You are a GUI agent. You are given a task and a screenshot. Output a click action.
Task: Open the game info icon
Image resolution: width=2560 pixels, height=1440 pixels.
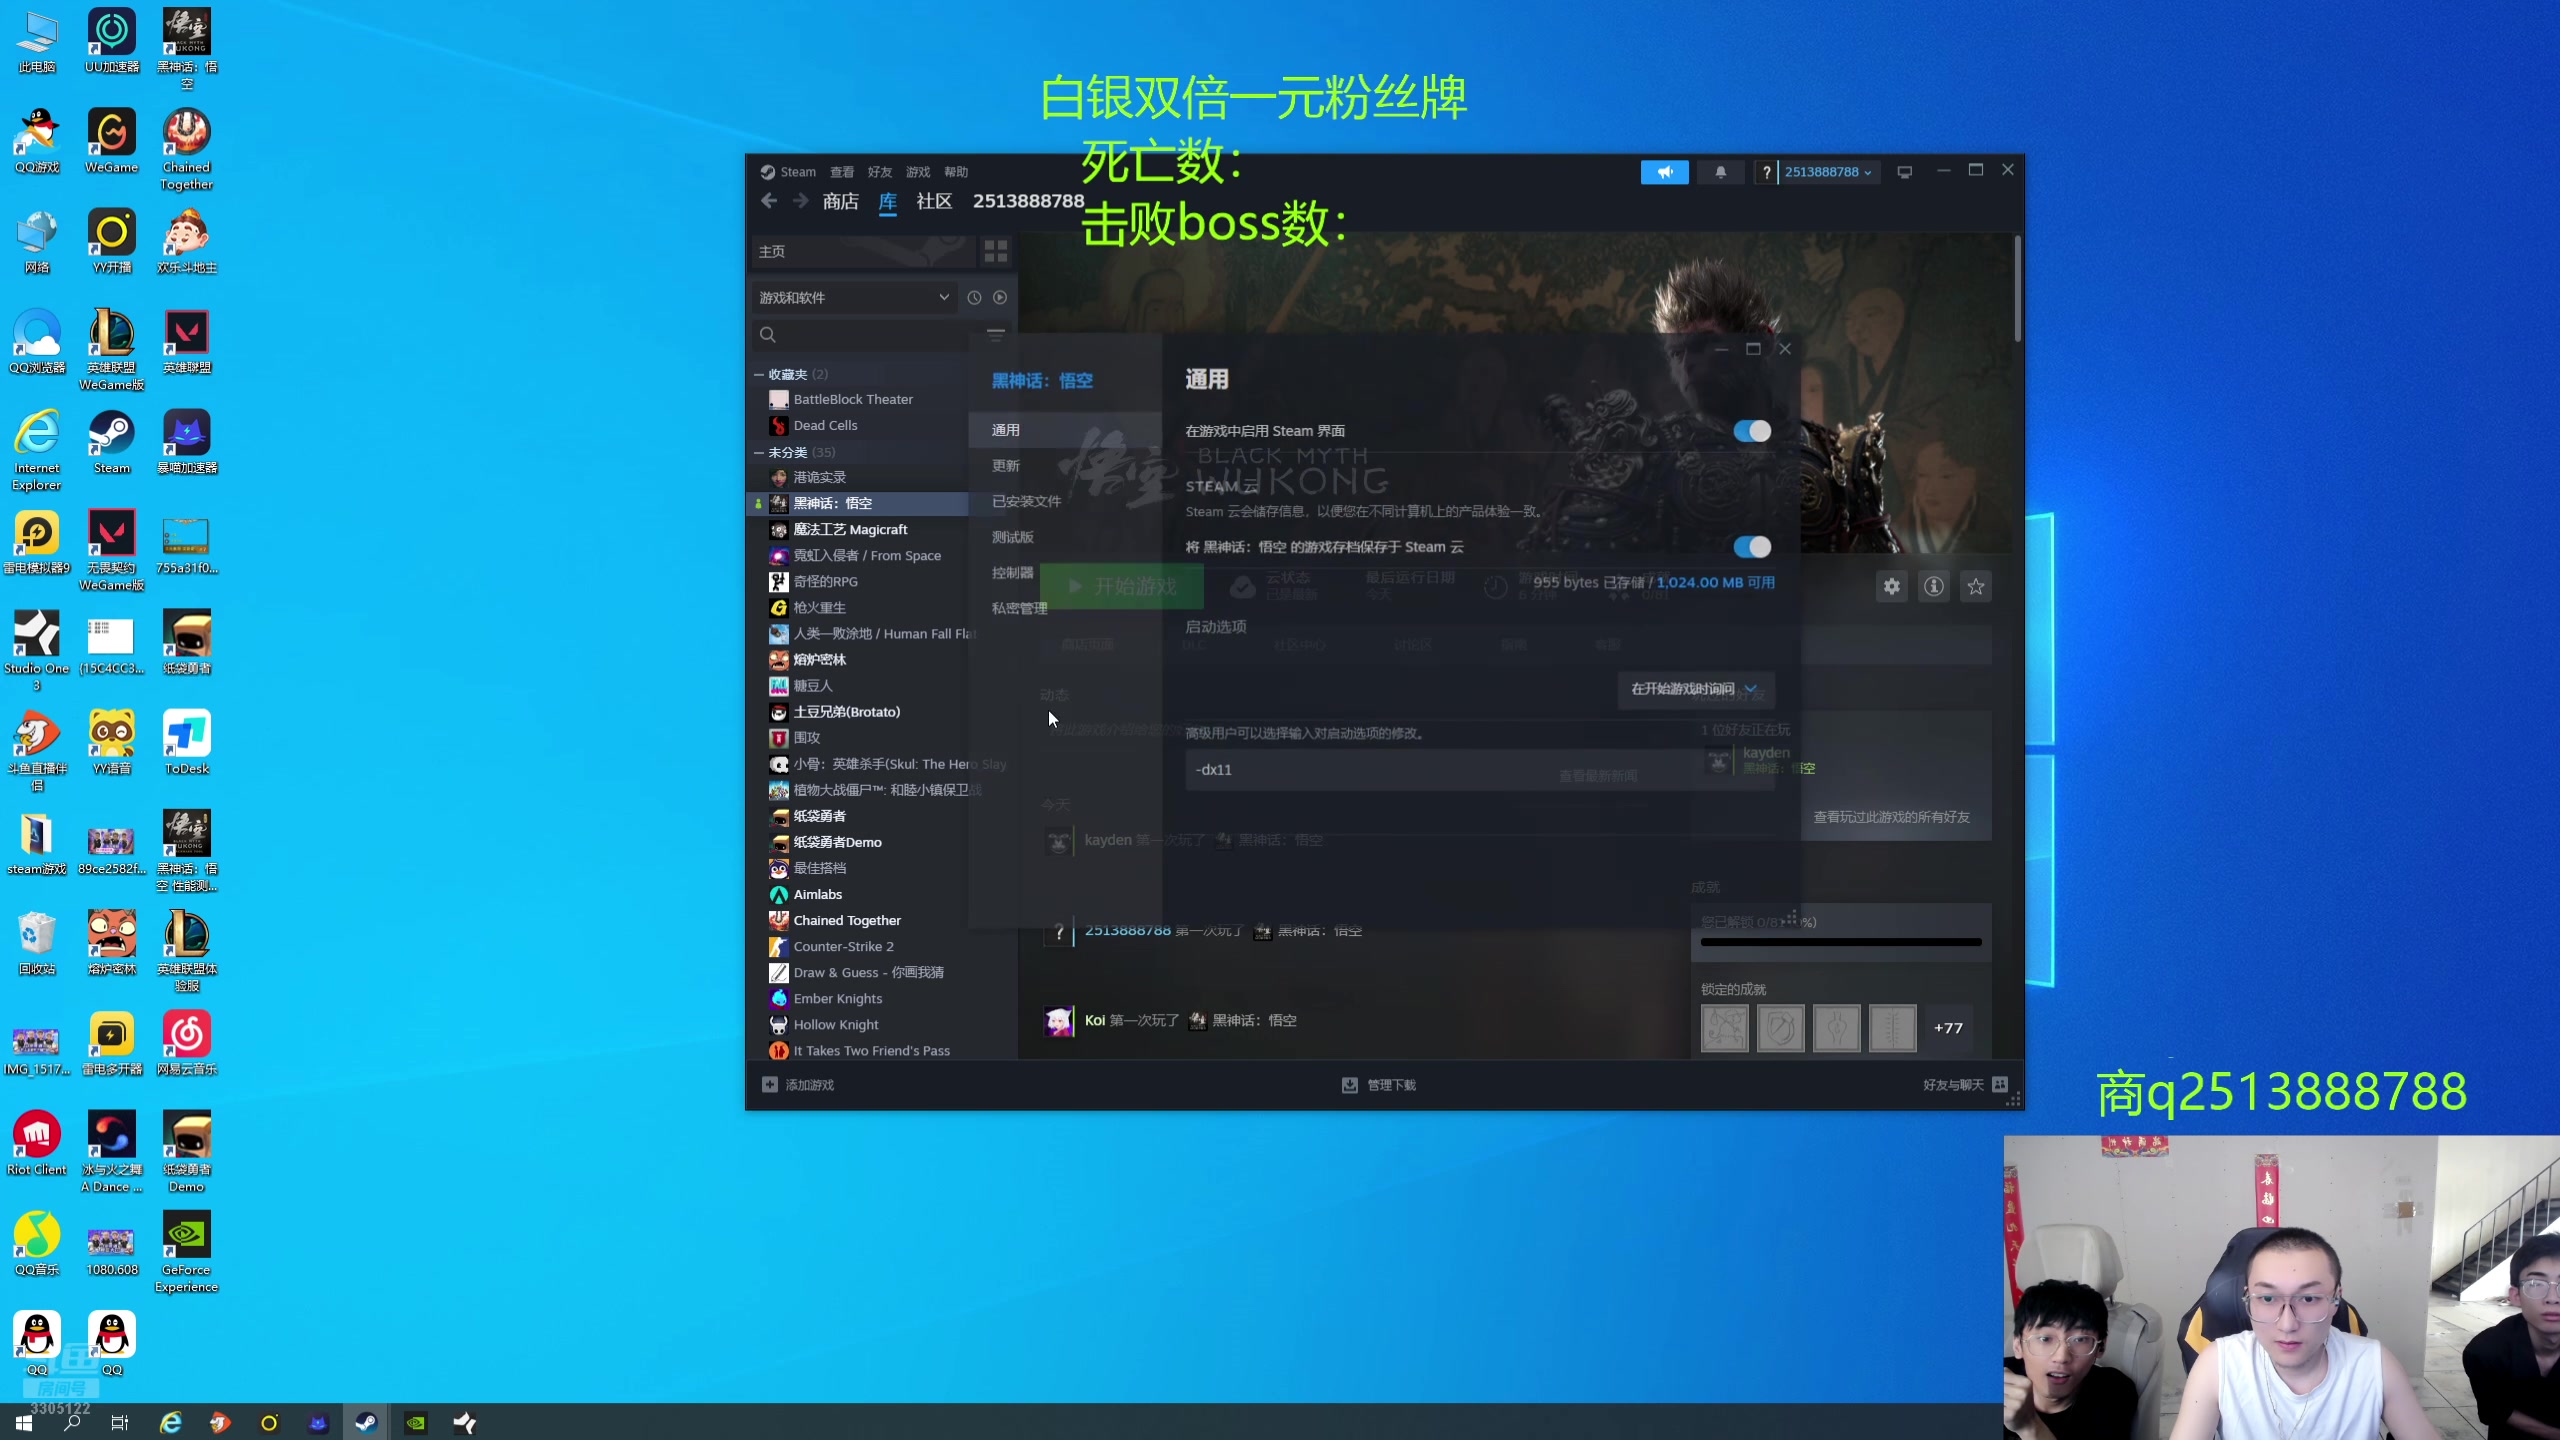[x=1933, y=587]
